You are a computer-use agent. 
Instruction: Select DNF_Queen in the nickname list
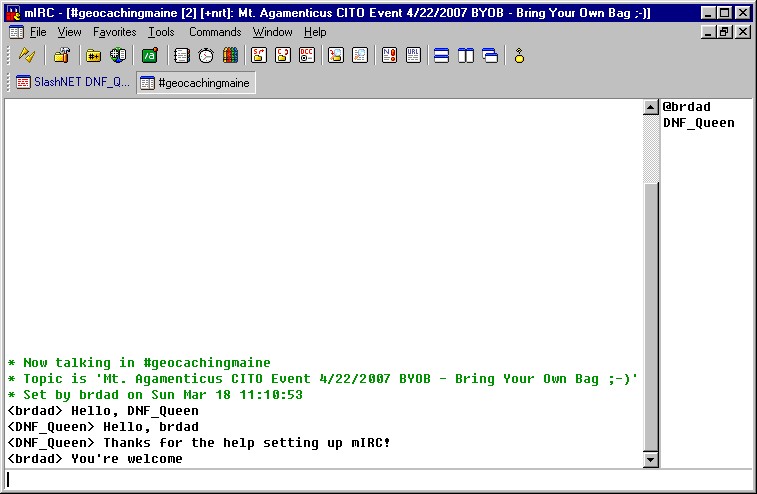(x=699, y=123)
